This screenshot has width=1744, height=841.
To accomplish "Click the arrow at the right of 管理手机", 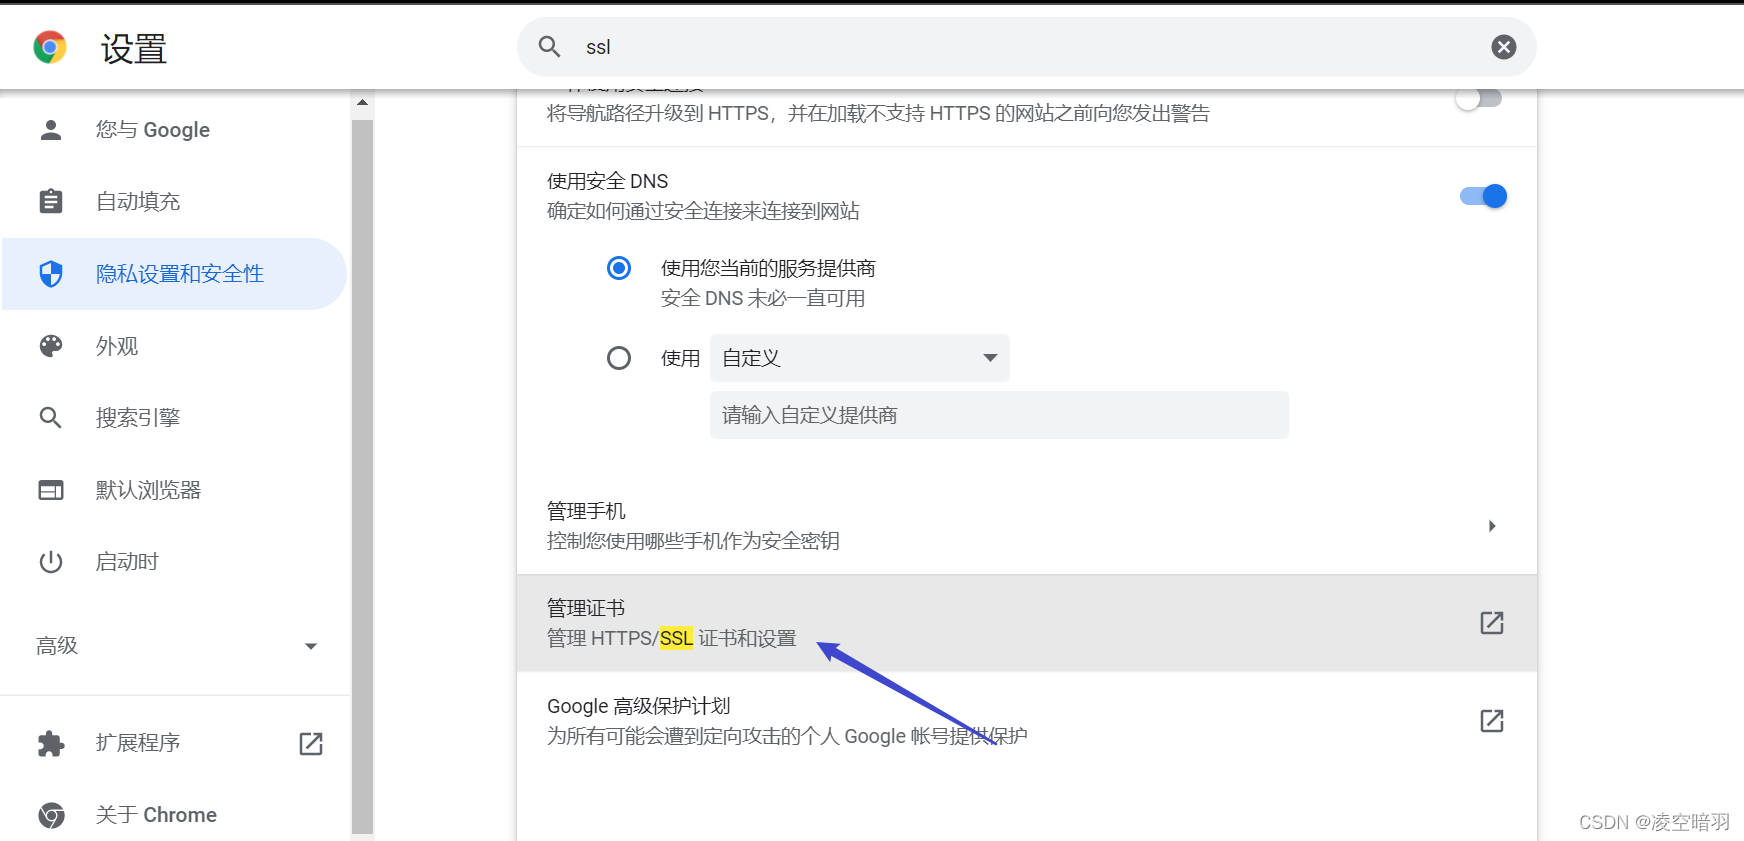I will click(1492, 526).
